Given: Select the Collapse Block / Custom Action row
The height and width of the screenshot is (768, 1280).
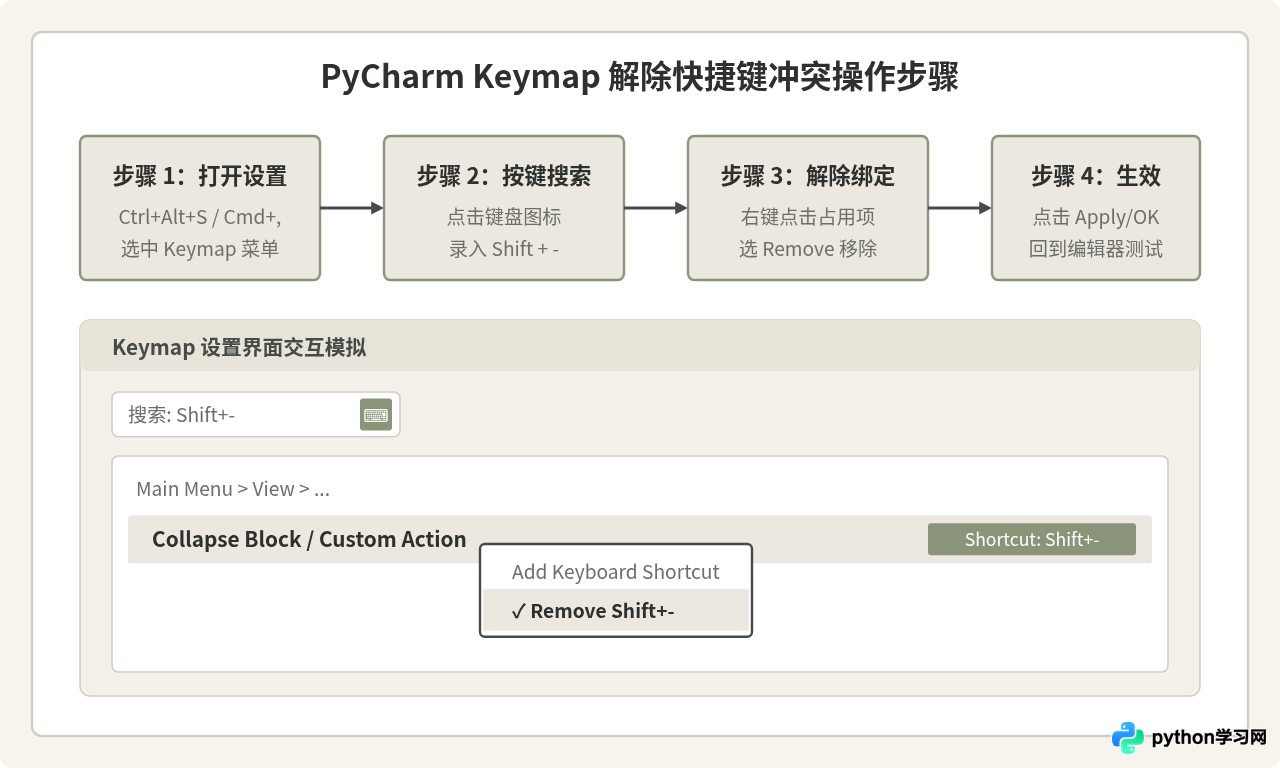Looking at the screenshot, I should pyautogui.click(x=640, y=539).
